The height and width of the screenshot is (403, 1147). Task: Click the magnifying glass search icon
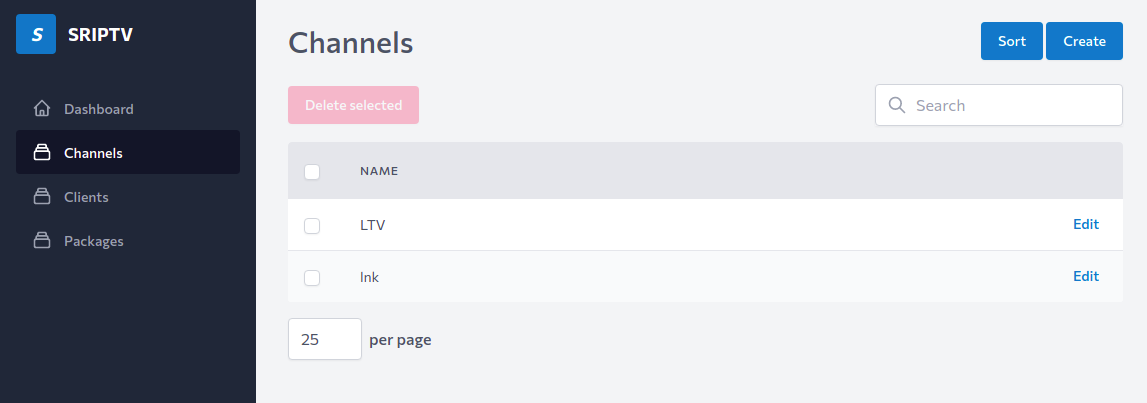(x=896, y=105)
